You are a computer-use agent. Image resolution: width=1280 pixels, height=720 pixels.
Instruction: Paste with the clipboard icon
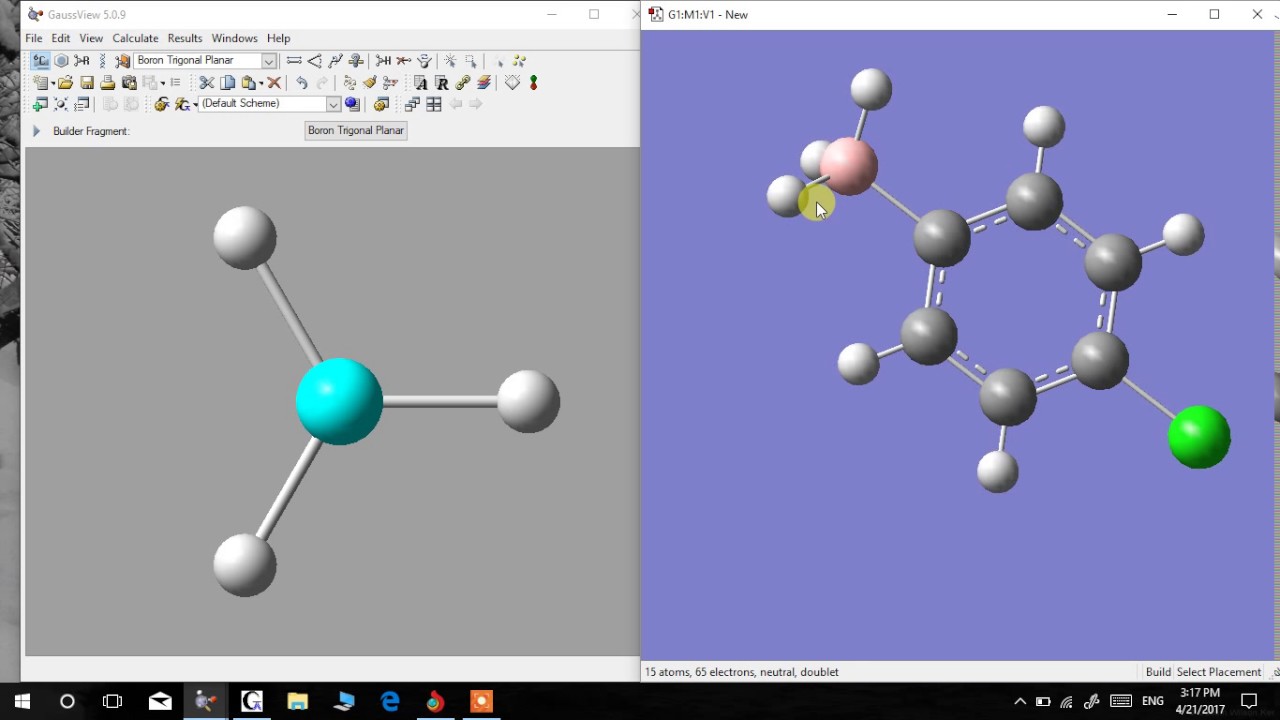[248, 82]
